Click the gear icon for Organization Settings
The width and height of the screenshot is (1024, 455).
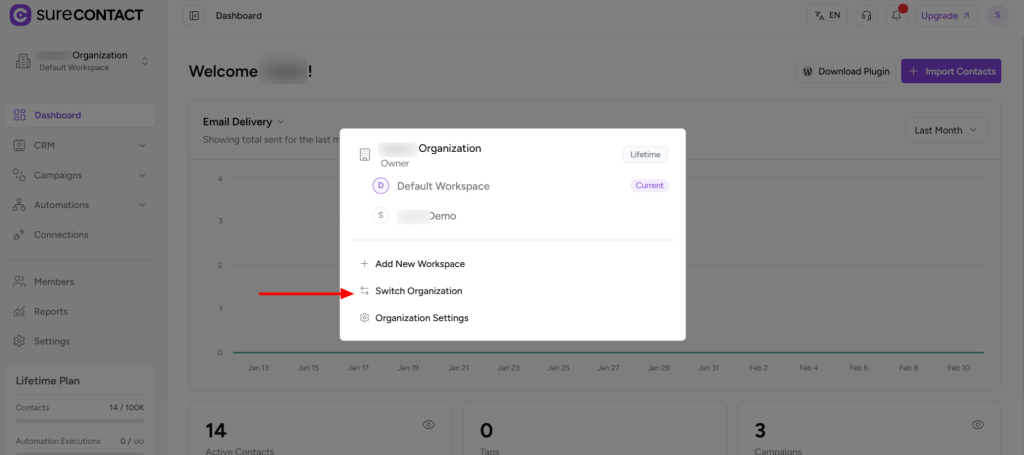point(364,318)
